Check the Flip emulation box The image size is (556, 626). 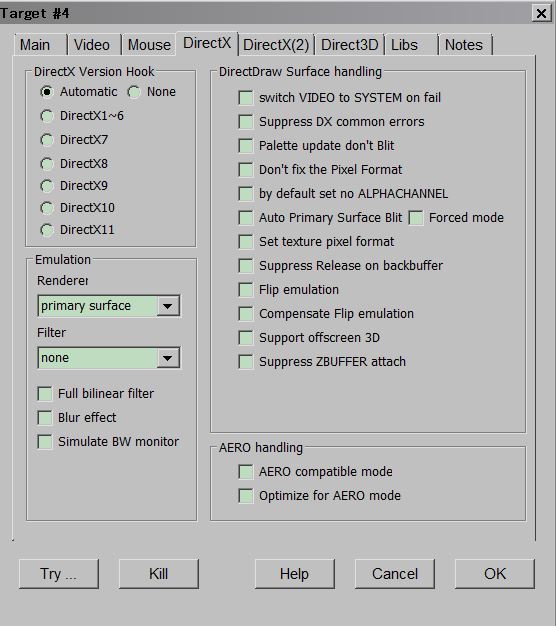click(245, 290)
